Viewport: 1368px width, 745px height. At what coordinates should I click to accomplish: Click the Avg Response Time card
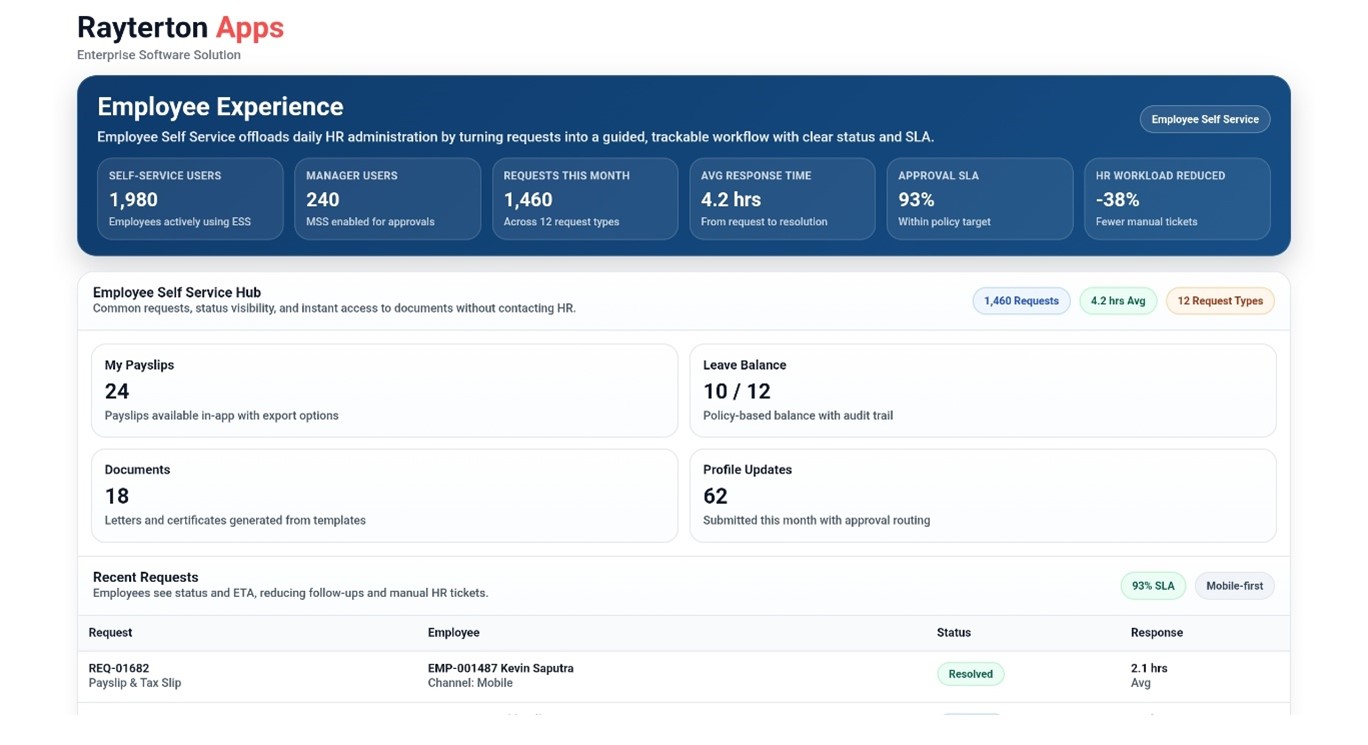tap(782, 198)
